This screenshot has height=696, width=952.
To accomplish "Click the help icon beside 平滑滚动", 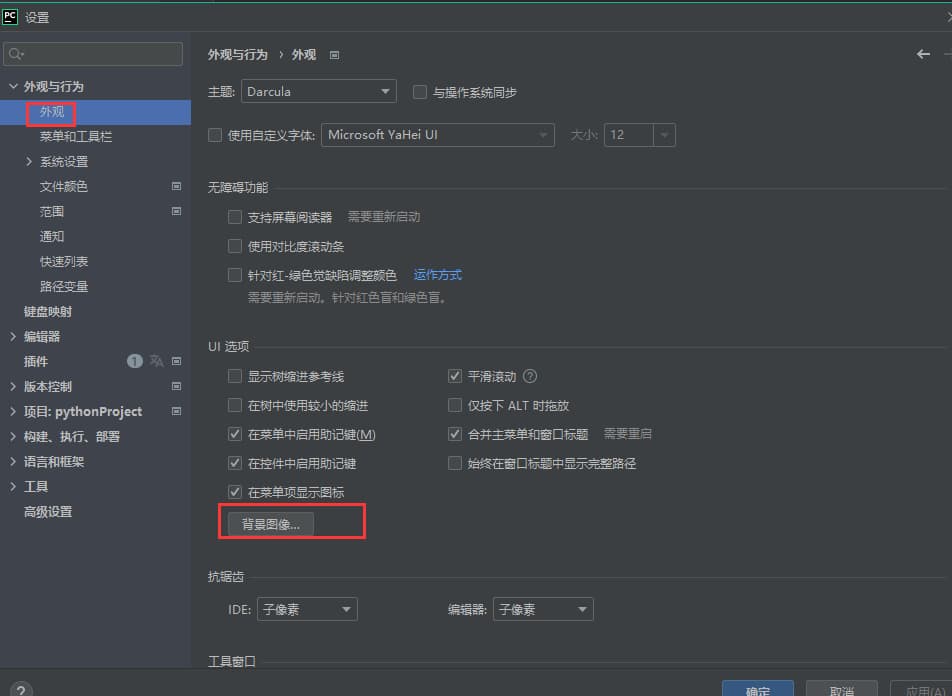I will pos(530,377).
